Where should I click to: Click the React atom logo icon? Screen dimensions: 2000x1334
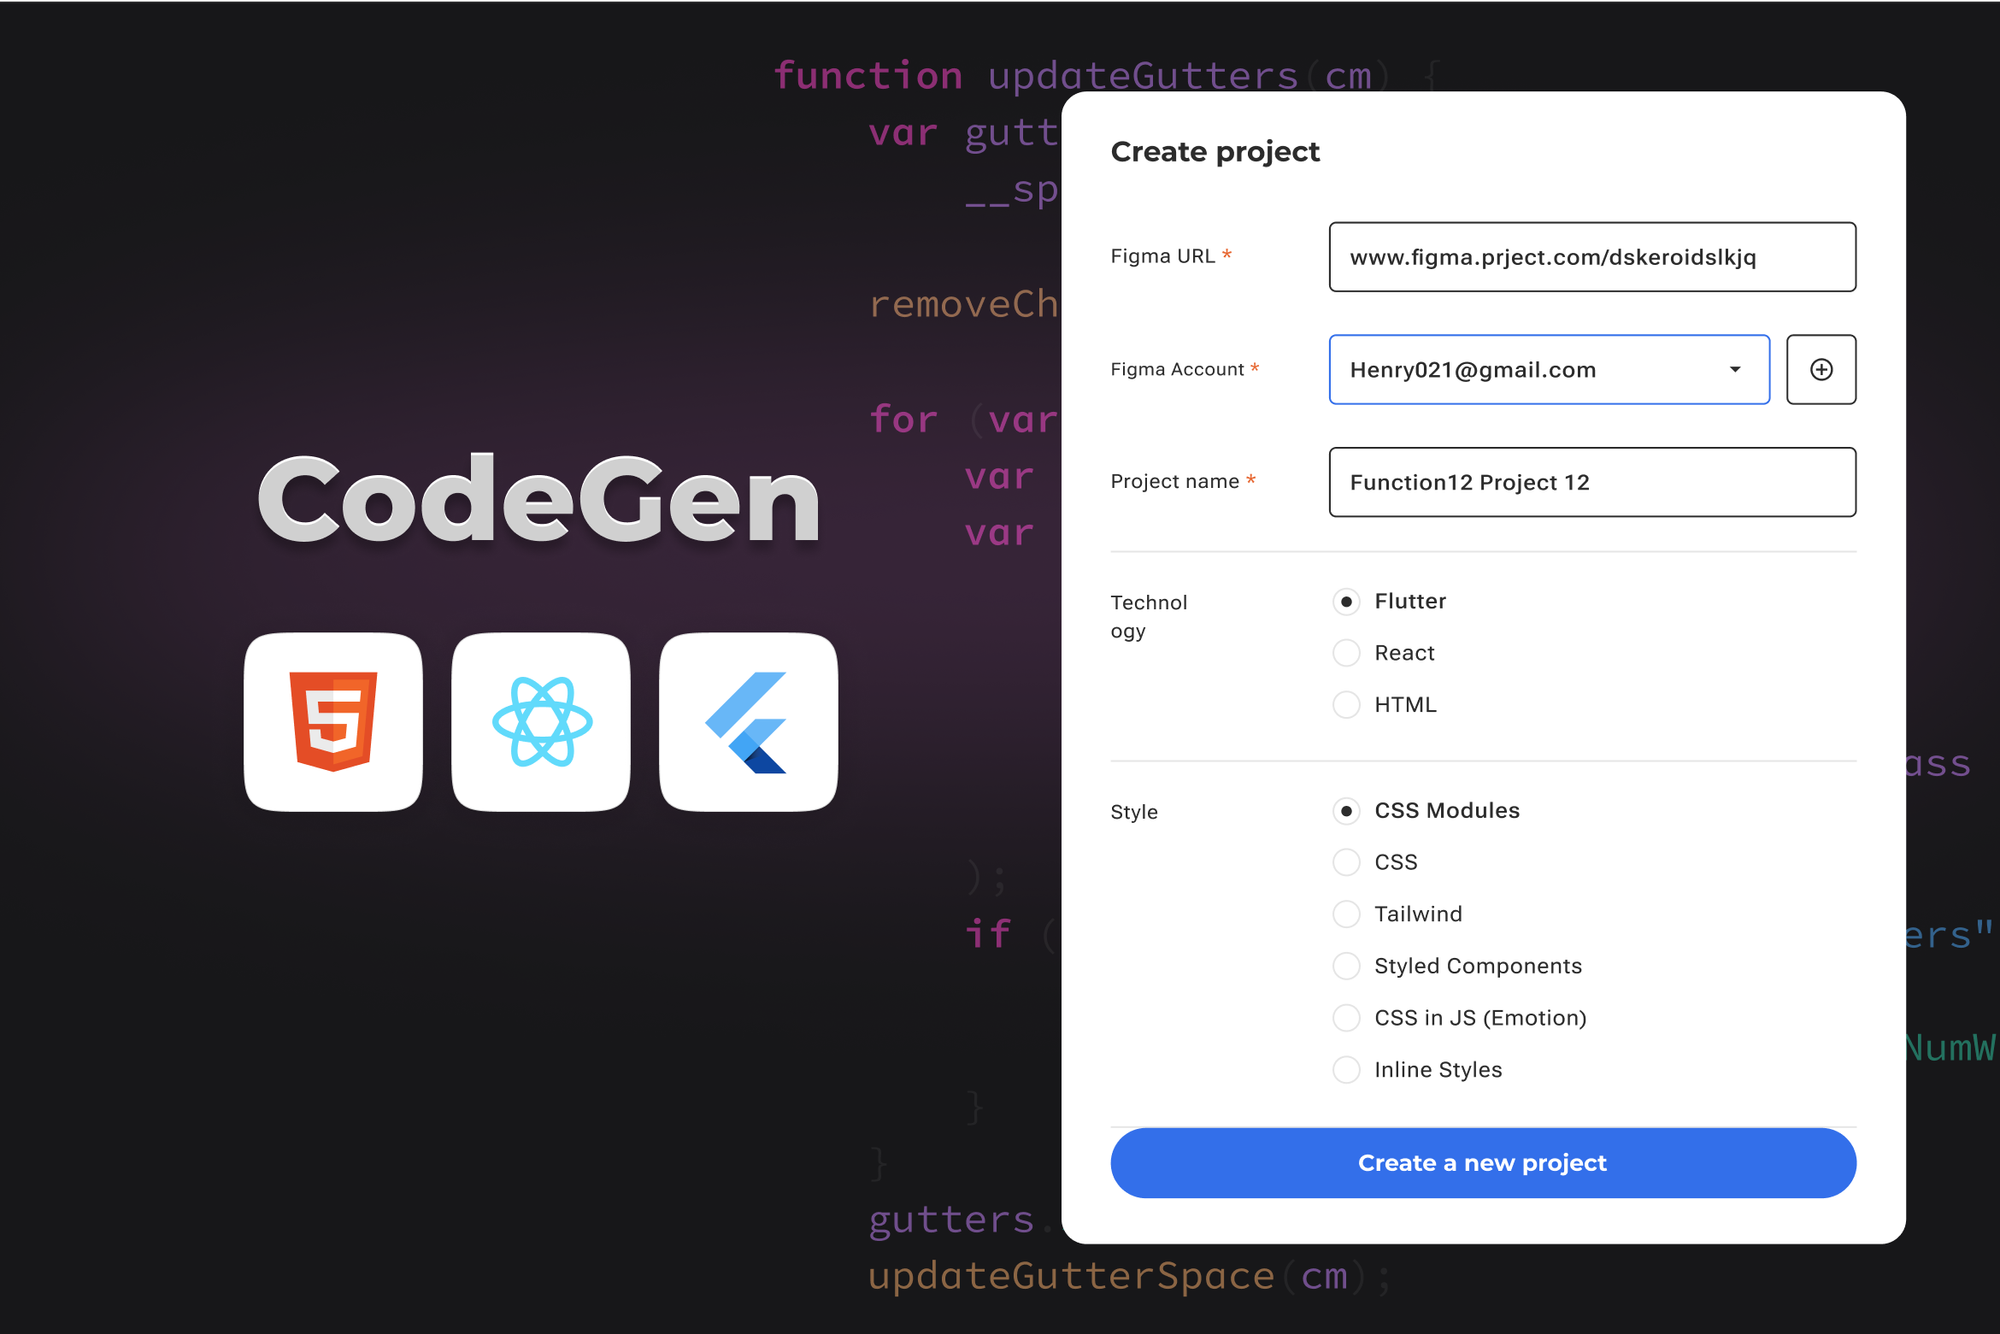[x=541, y=721]
